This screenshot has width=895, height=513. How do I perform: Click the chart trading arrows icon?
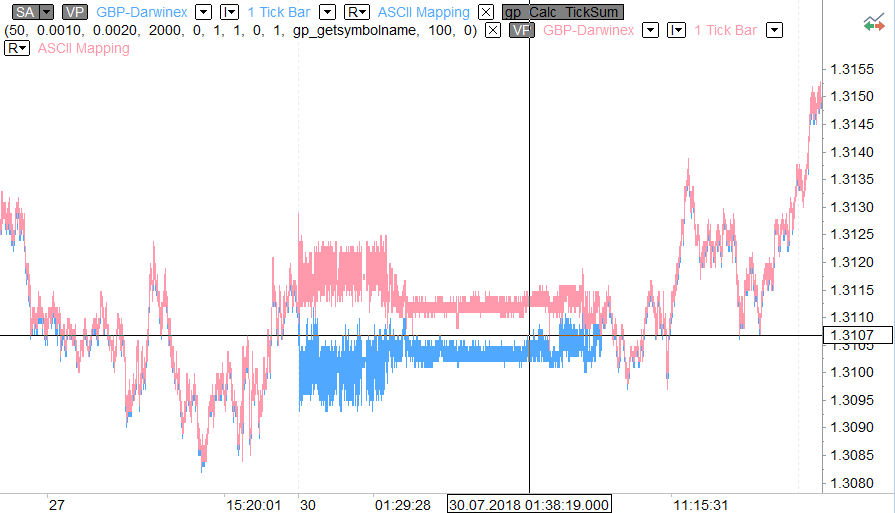[874, 23]
